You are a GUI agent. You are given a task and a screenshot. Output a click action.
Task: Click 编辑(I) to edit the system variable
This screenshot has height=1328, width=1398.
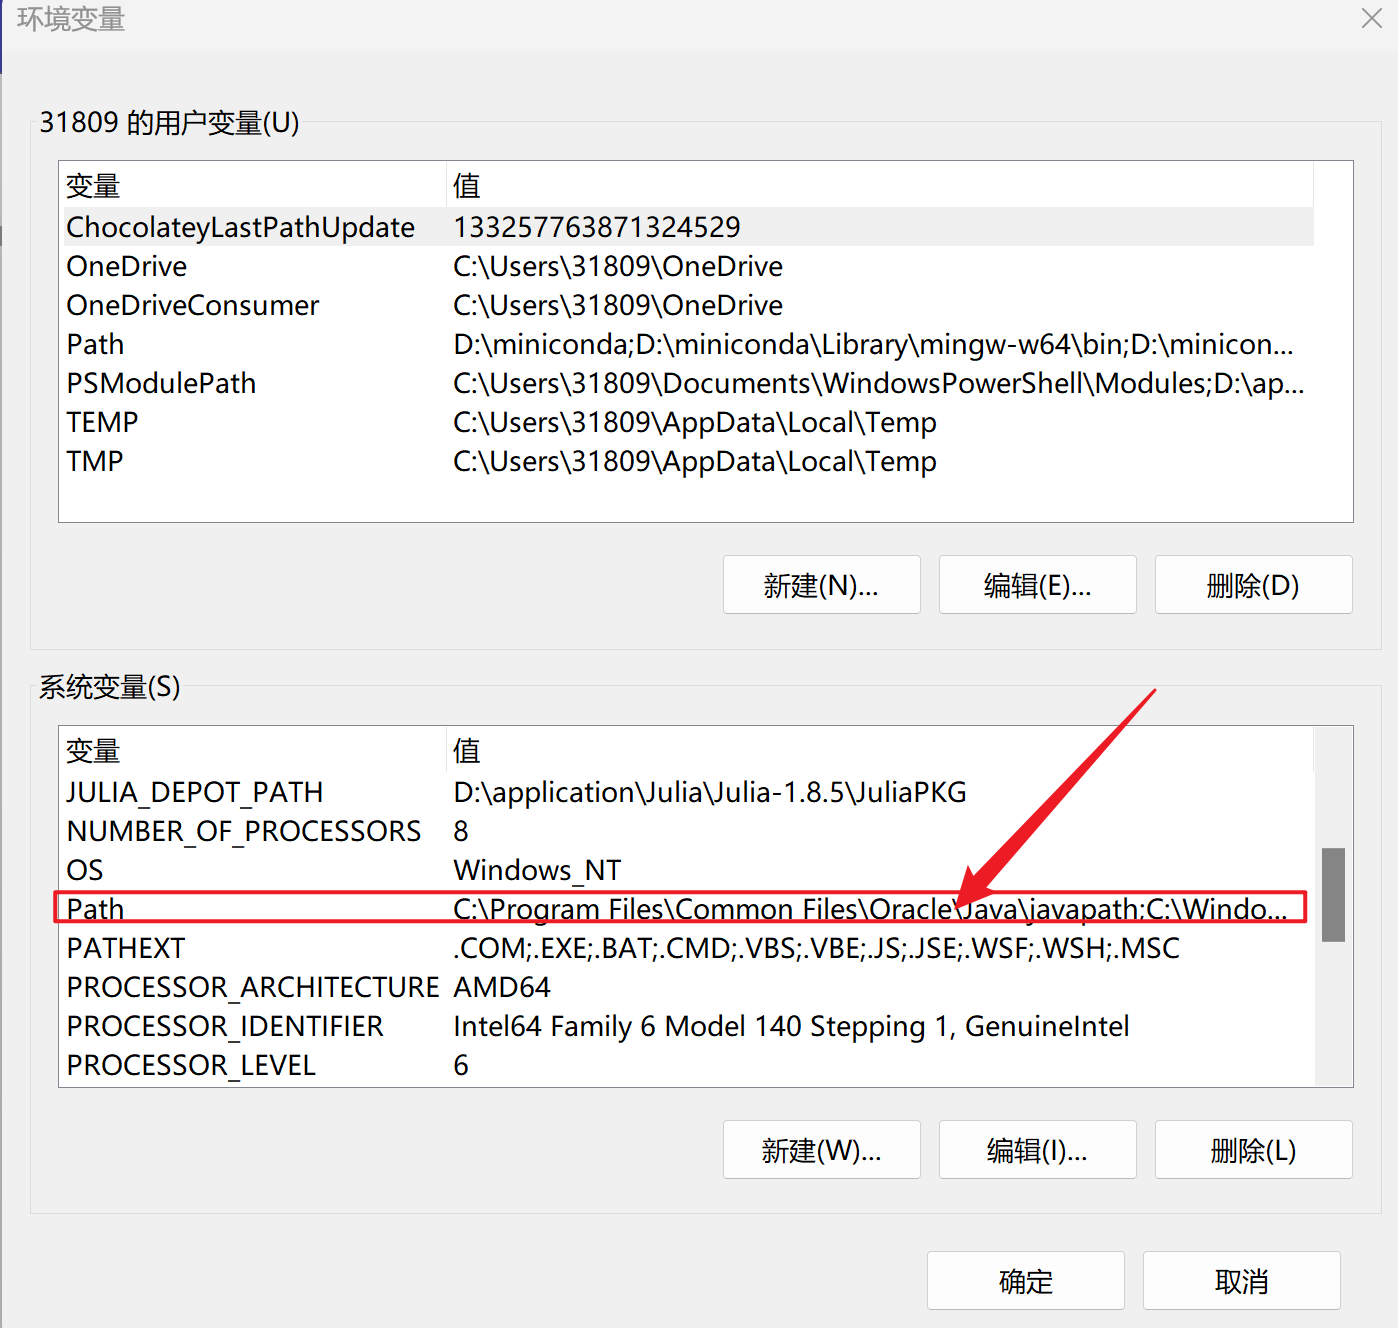tap(1037, 1150)
